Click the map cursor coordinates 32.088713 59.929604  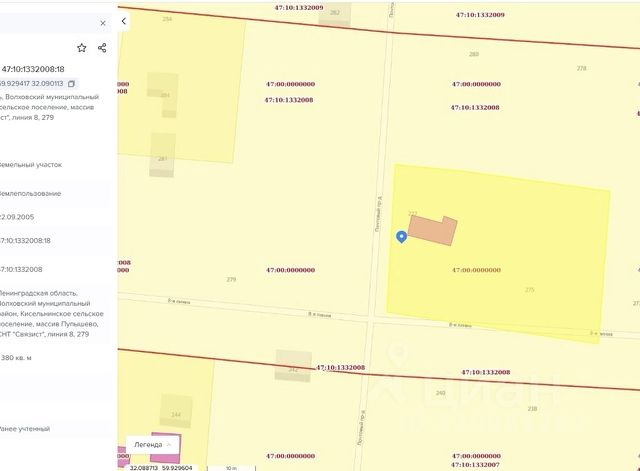tap(162, 468)
